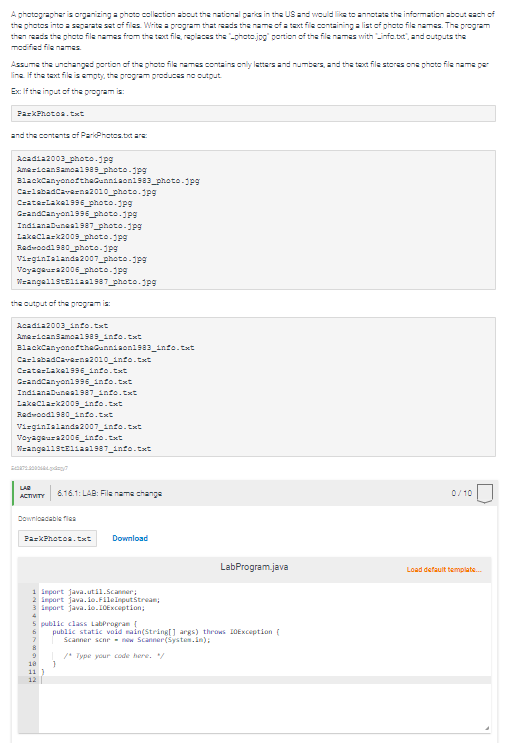Click the editor resize grip at bottom corner

[x=487, y=728]
